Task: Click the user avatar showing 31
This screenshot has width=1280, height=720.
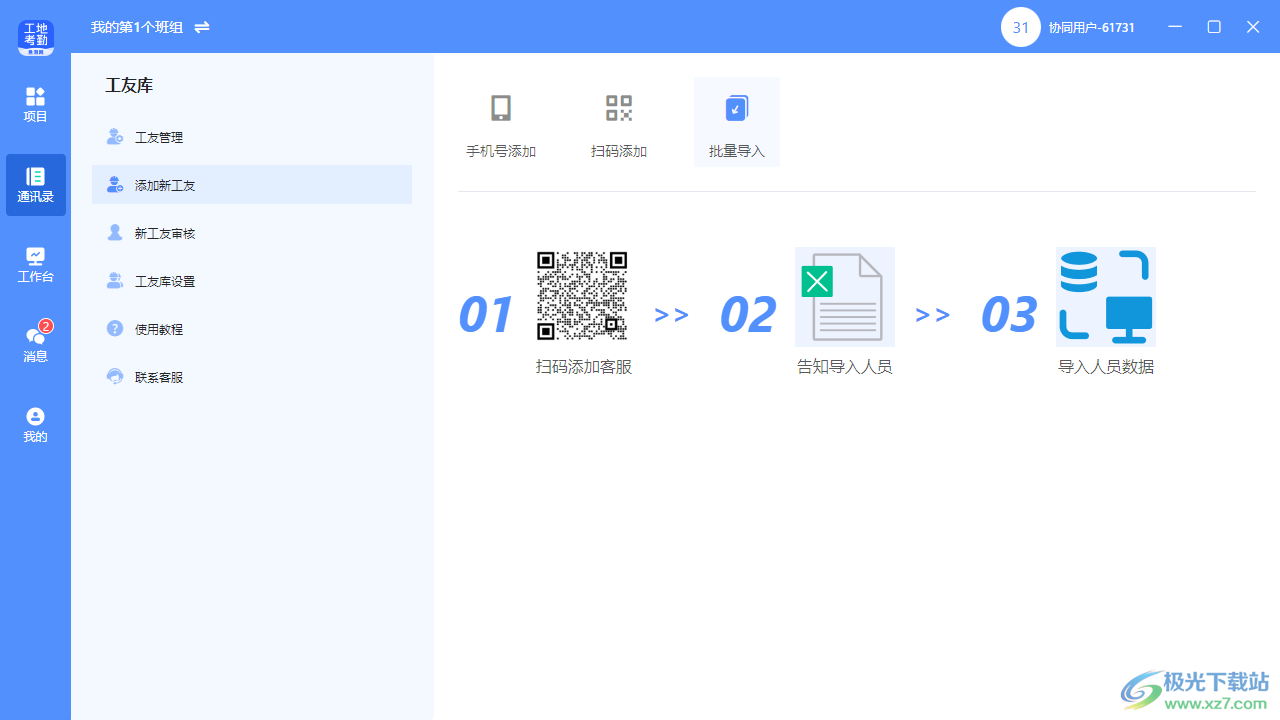Action: coord(1021,27)
